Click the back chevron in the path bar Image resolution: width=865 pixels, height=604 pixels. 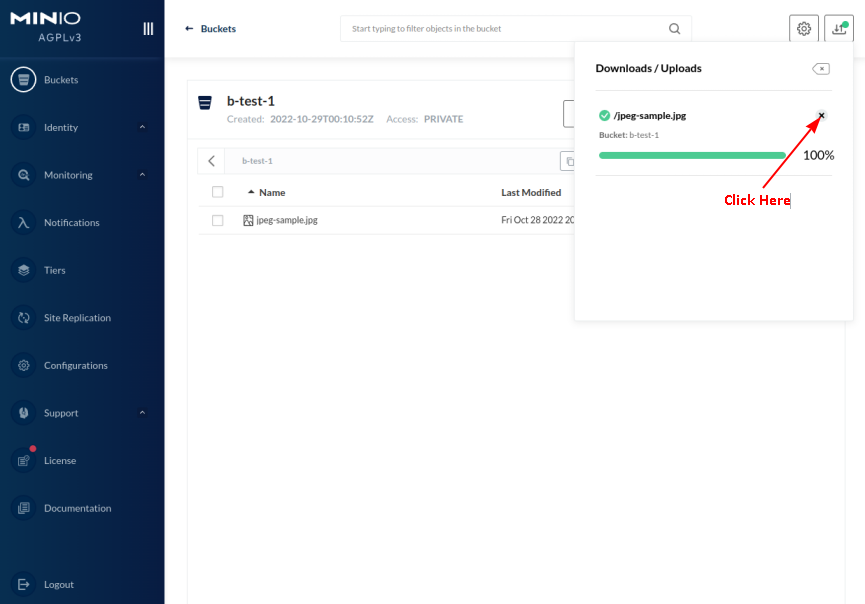[211, 161]
